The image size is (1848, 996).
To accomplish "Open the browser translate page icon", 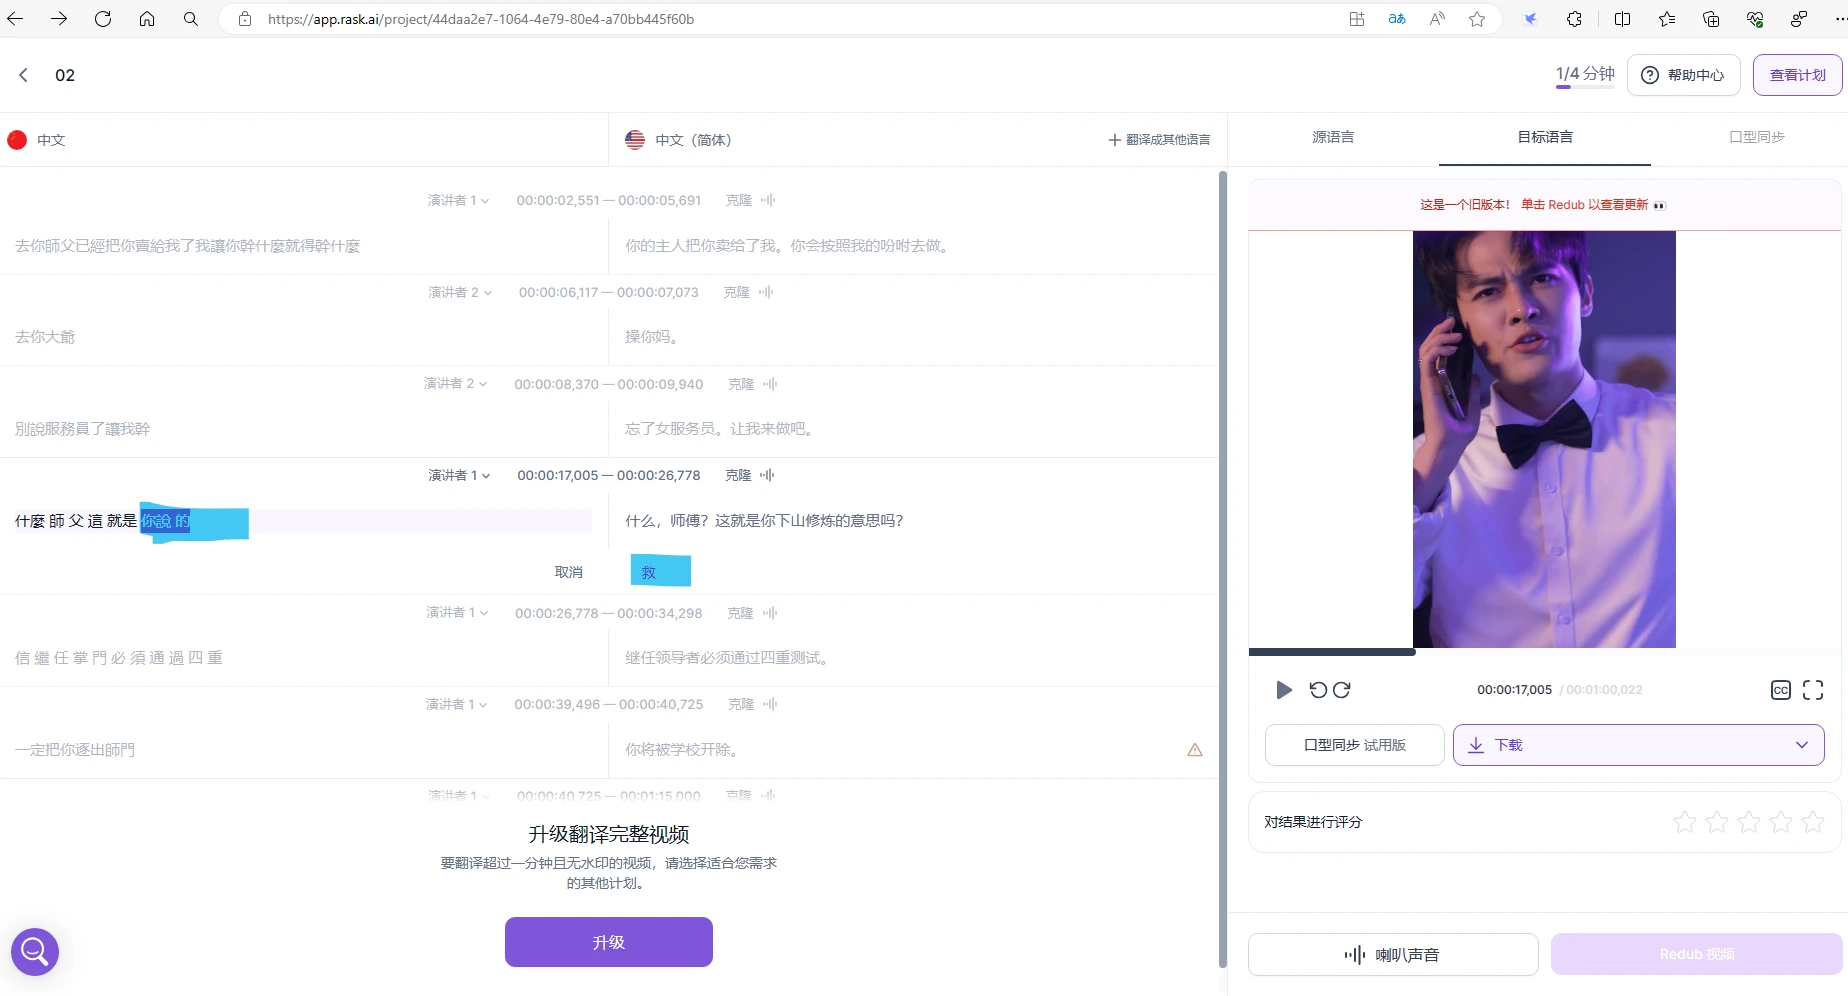I will coord(1397,19).
